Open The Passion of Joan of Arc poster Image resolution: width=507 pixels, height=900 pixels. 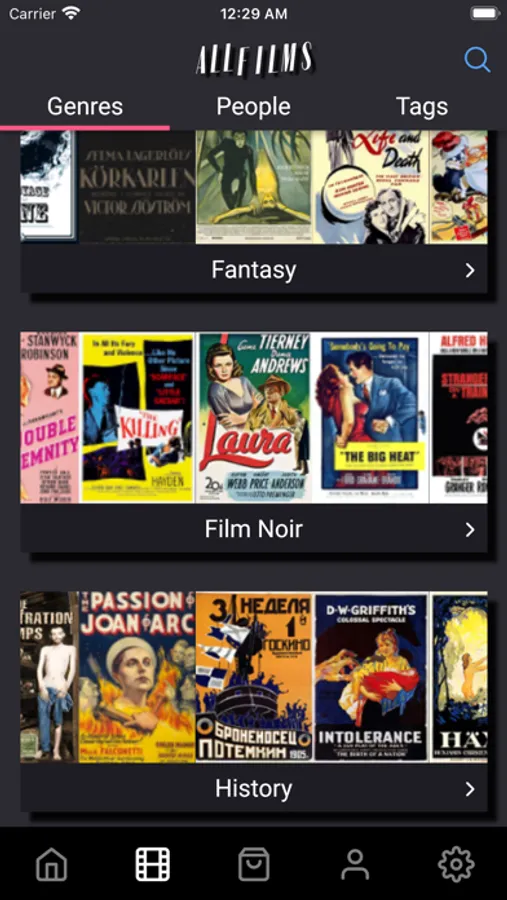(137, 677)
